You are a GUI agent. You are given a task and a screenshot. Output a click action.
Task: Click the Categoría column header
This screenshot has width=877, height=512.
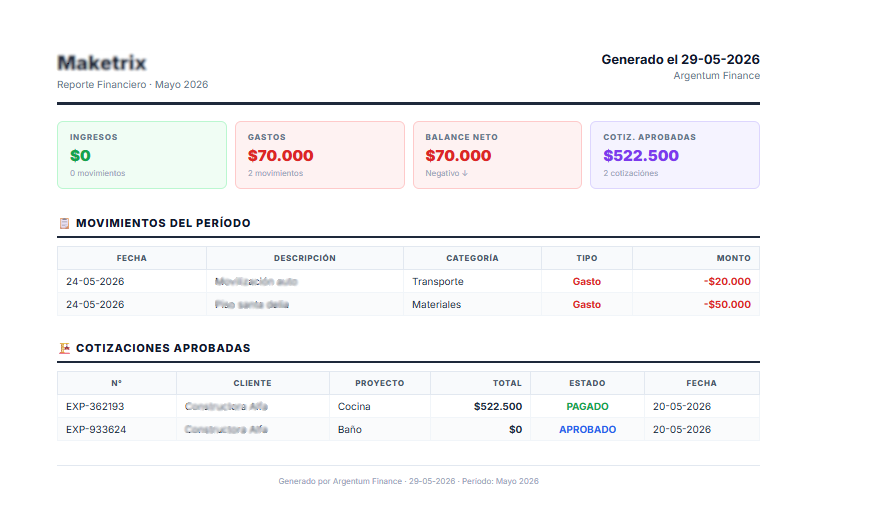(472, 259)
